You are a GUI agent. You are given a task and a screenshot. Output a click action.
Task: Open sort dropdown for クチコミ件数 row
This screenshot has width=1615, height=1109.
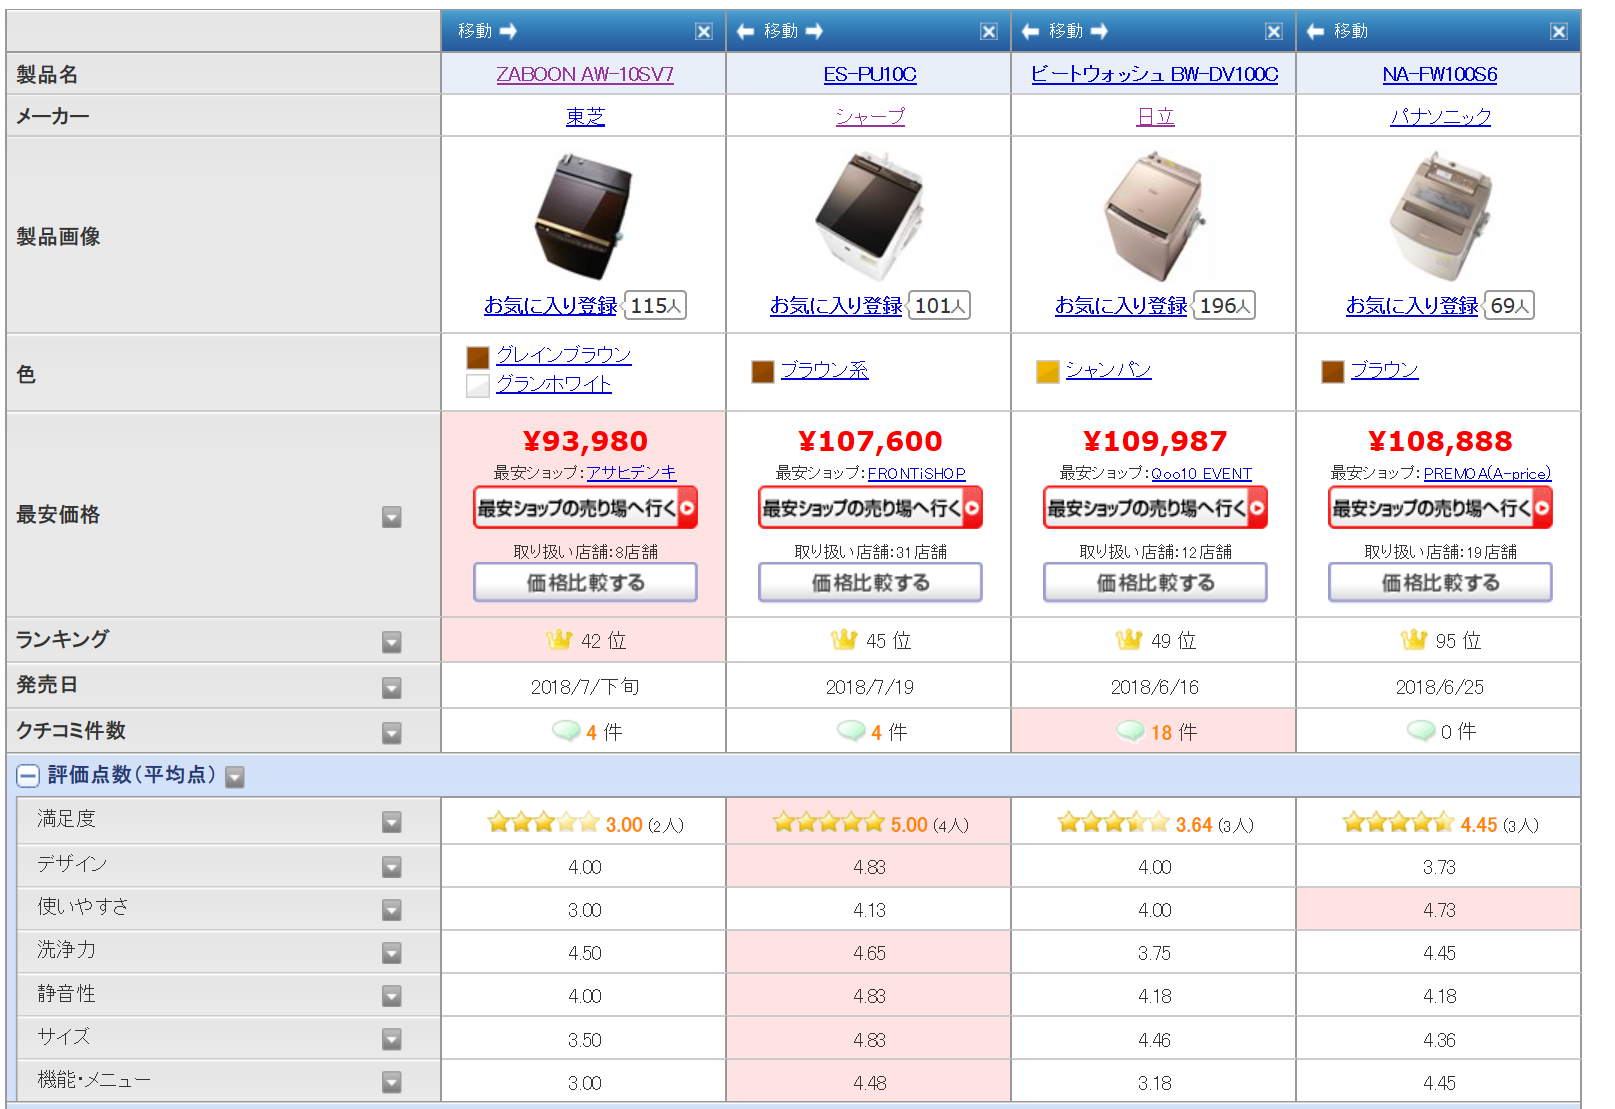[x=392, y=733]
